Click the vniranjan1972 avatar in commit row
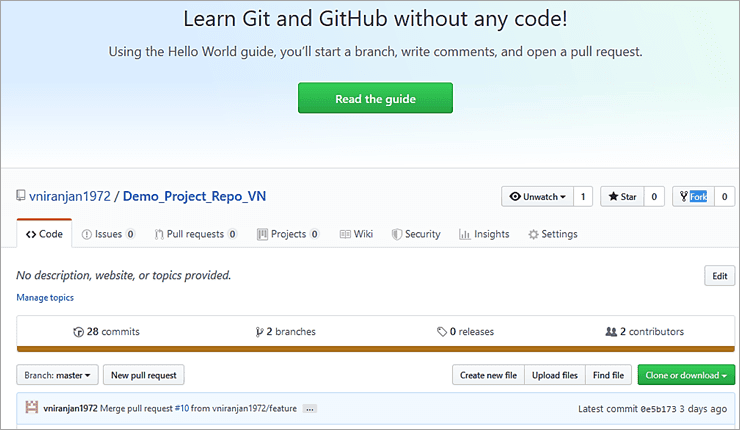740x430 pixels. (32, 408)
